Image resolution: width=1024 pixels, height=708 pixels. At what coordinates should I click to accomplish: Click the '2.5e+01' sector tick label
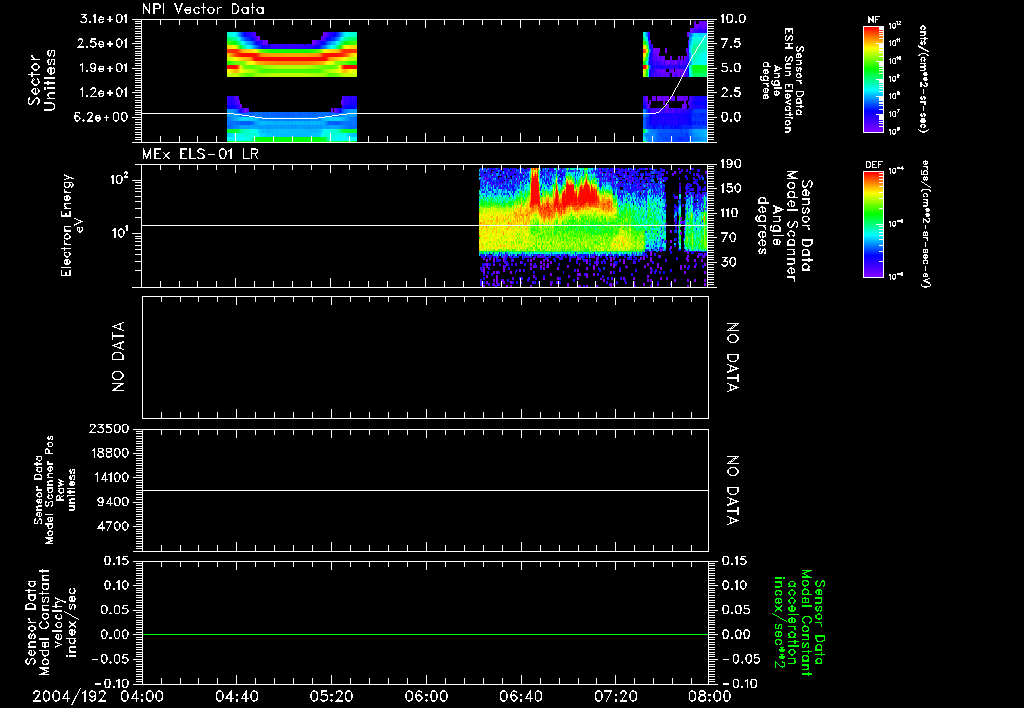[104, 43]
